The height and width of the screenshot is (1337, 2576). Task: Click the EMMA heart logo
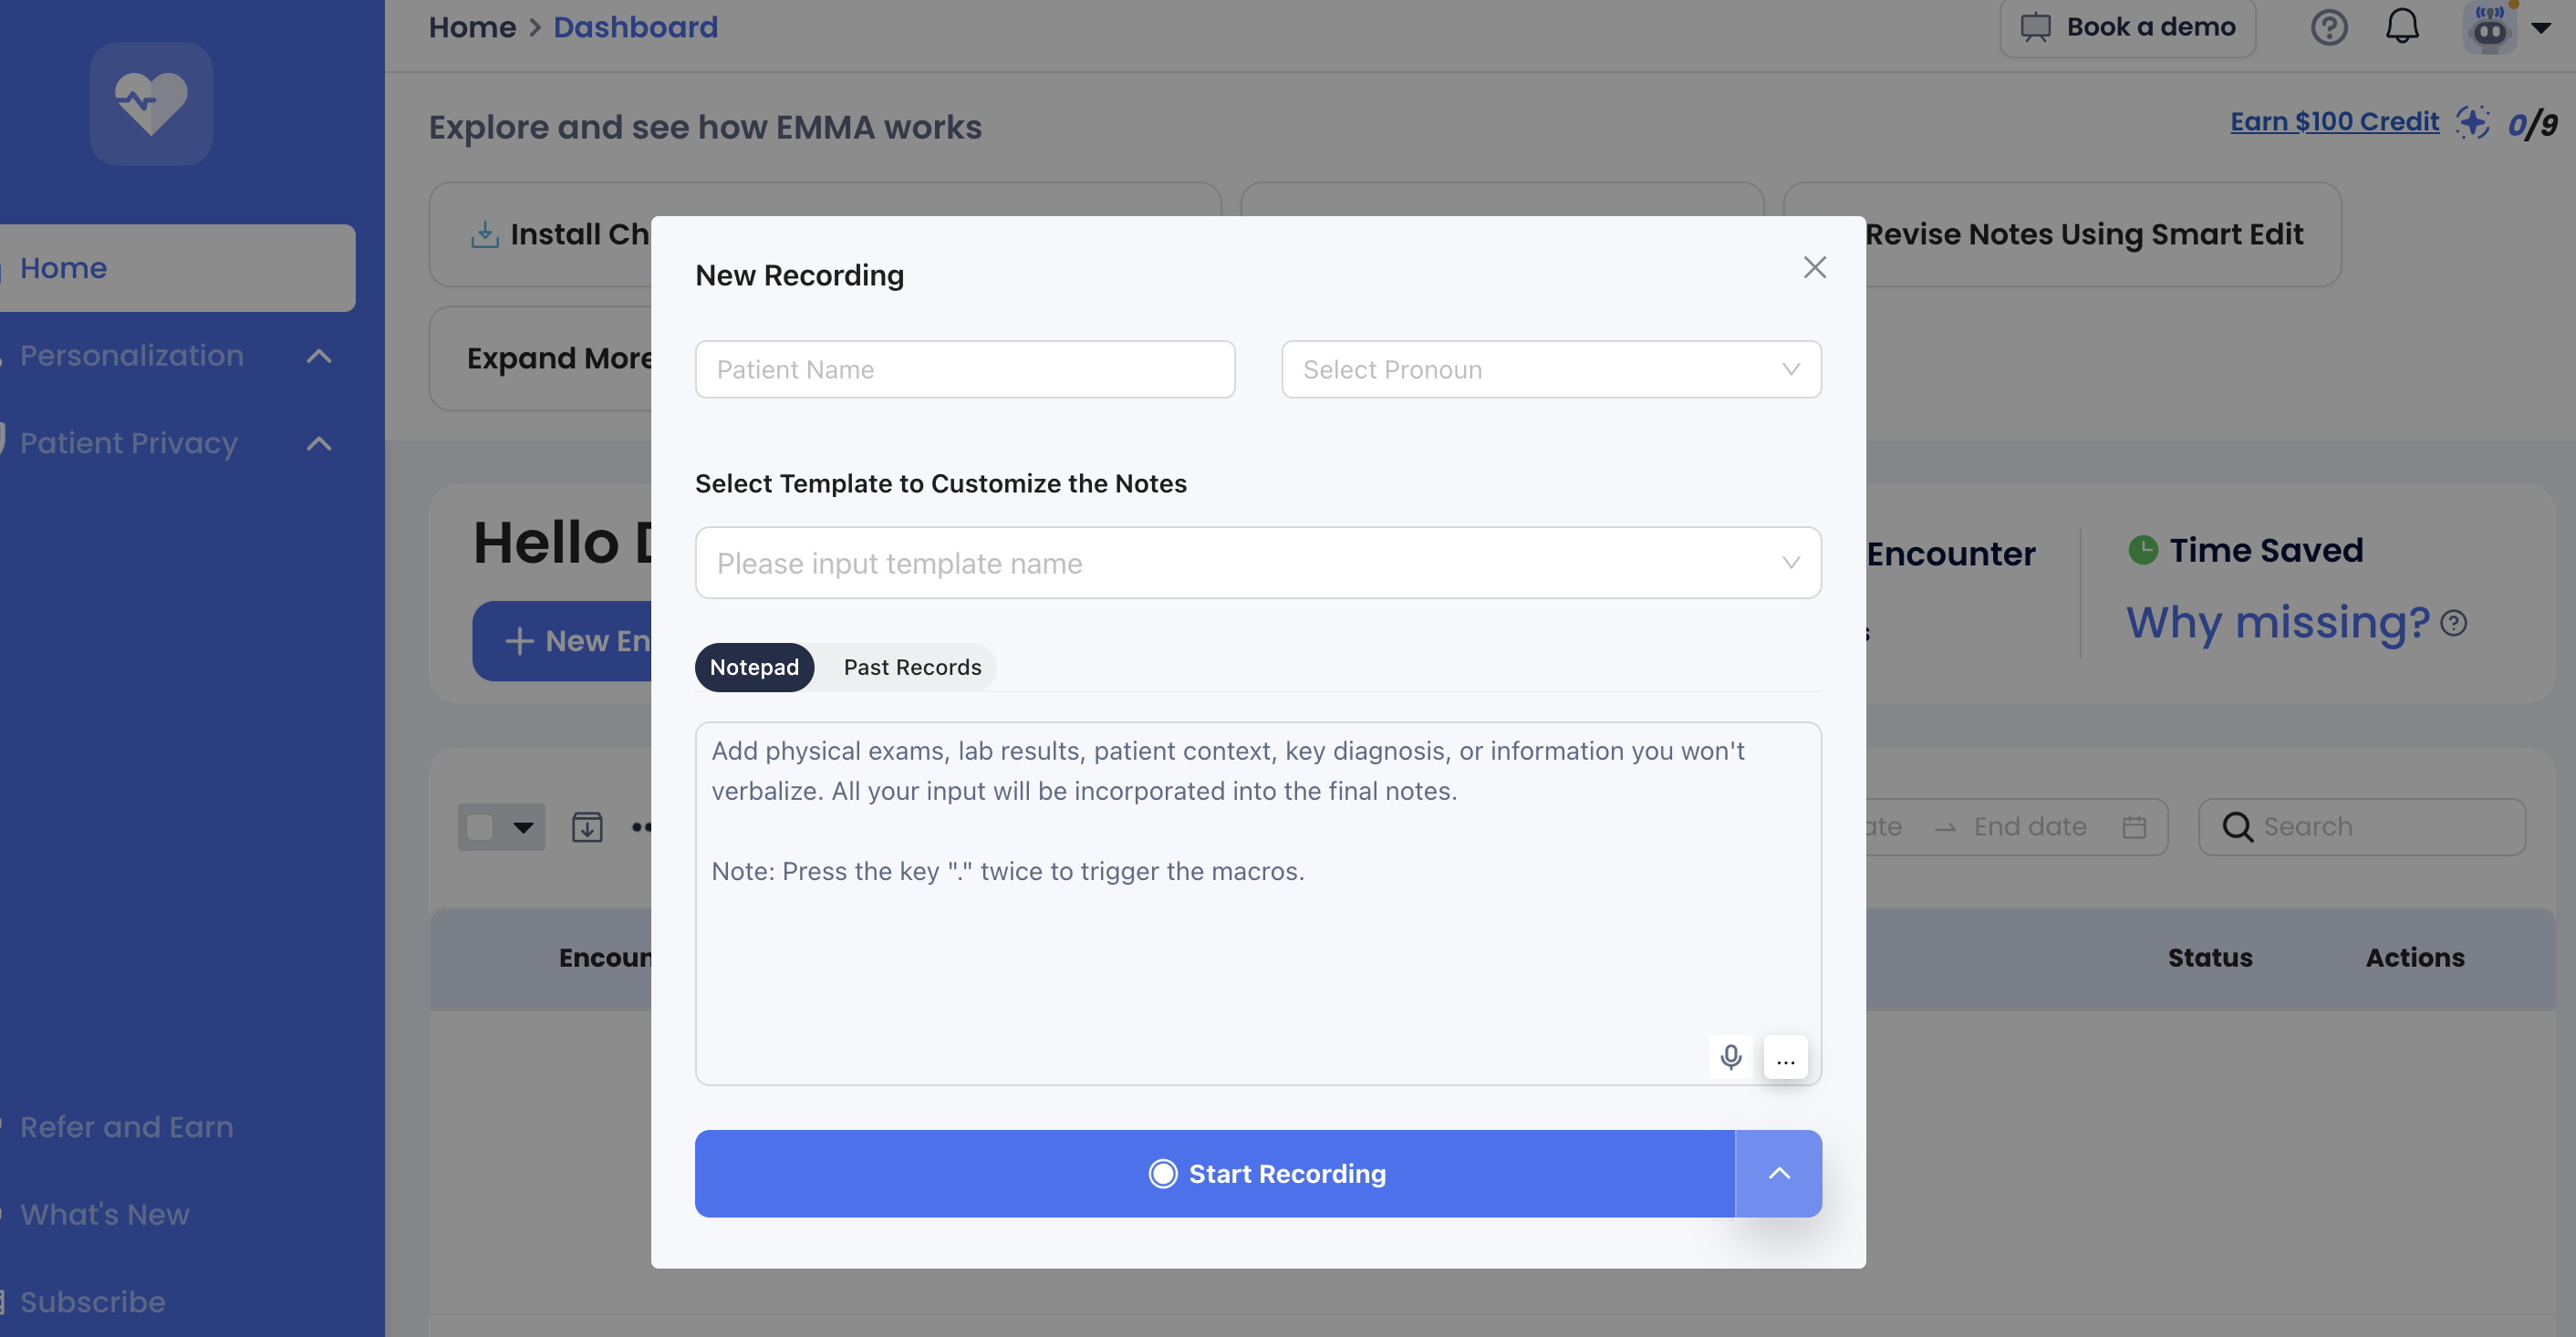pyautogui.click(x=151, y=104)
